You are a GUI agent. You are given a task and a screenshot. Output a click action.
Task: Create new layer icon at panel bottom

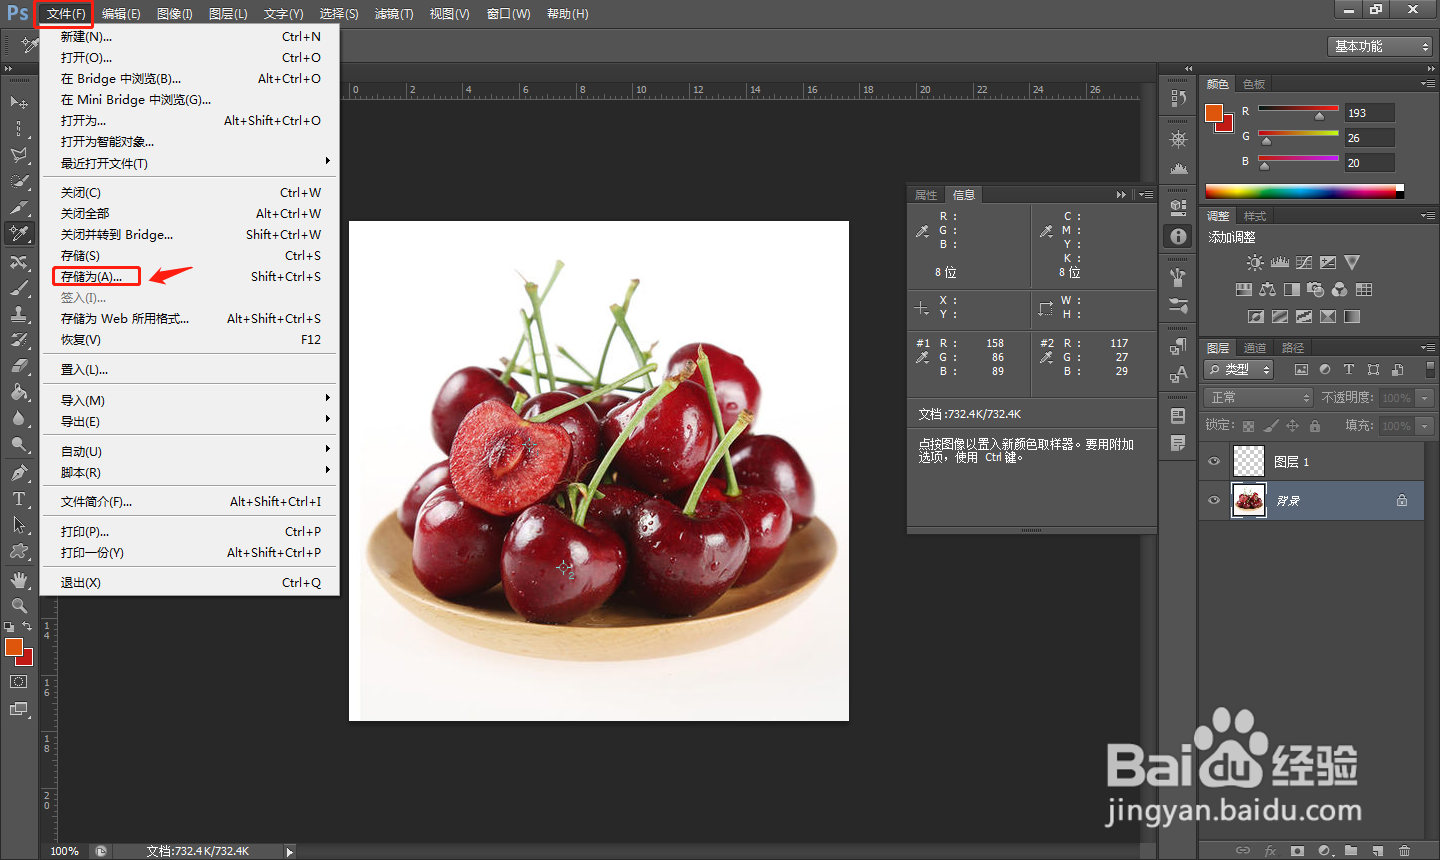[1377, 851]
